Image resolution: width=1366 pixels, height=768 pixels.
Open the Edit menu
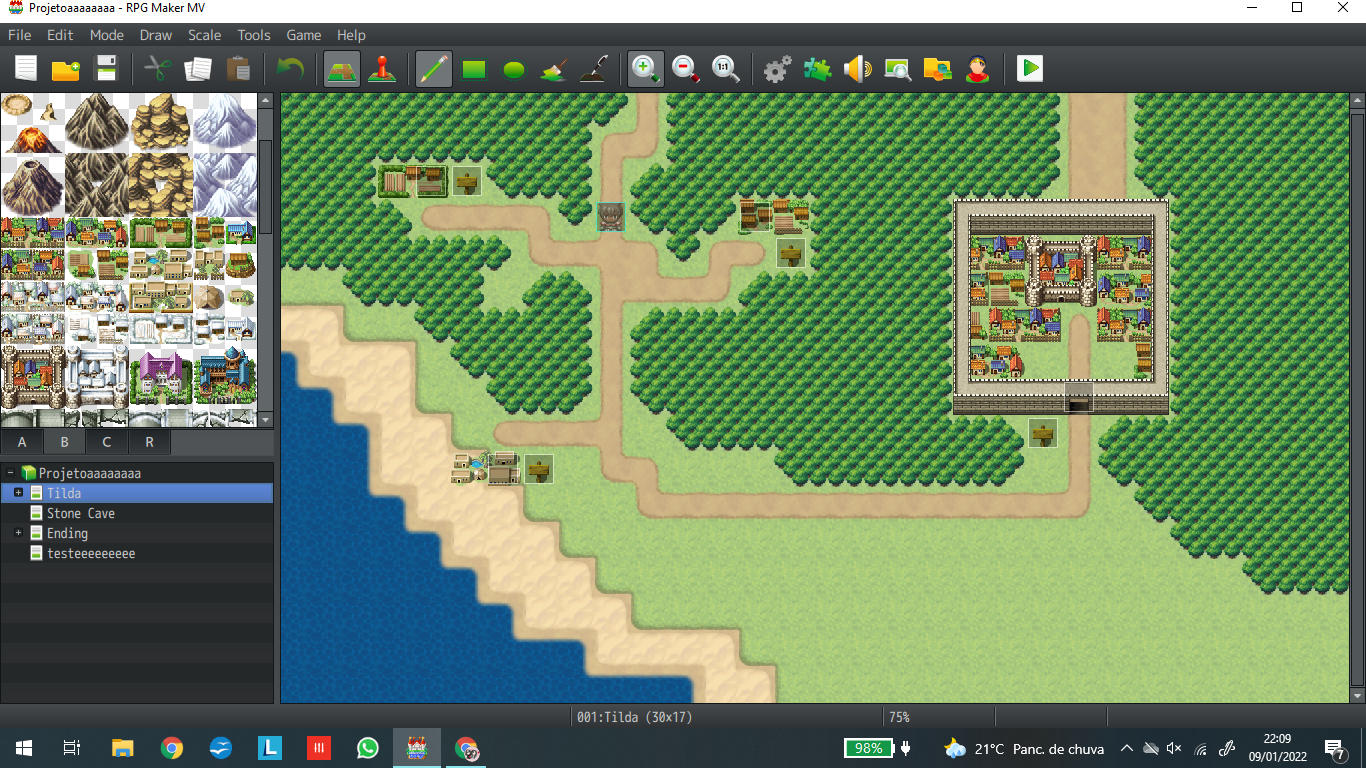click(60, 35)
